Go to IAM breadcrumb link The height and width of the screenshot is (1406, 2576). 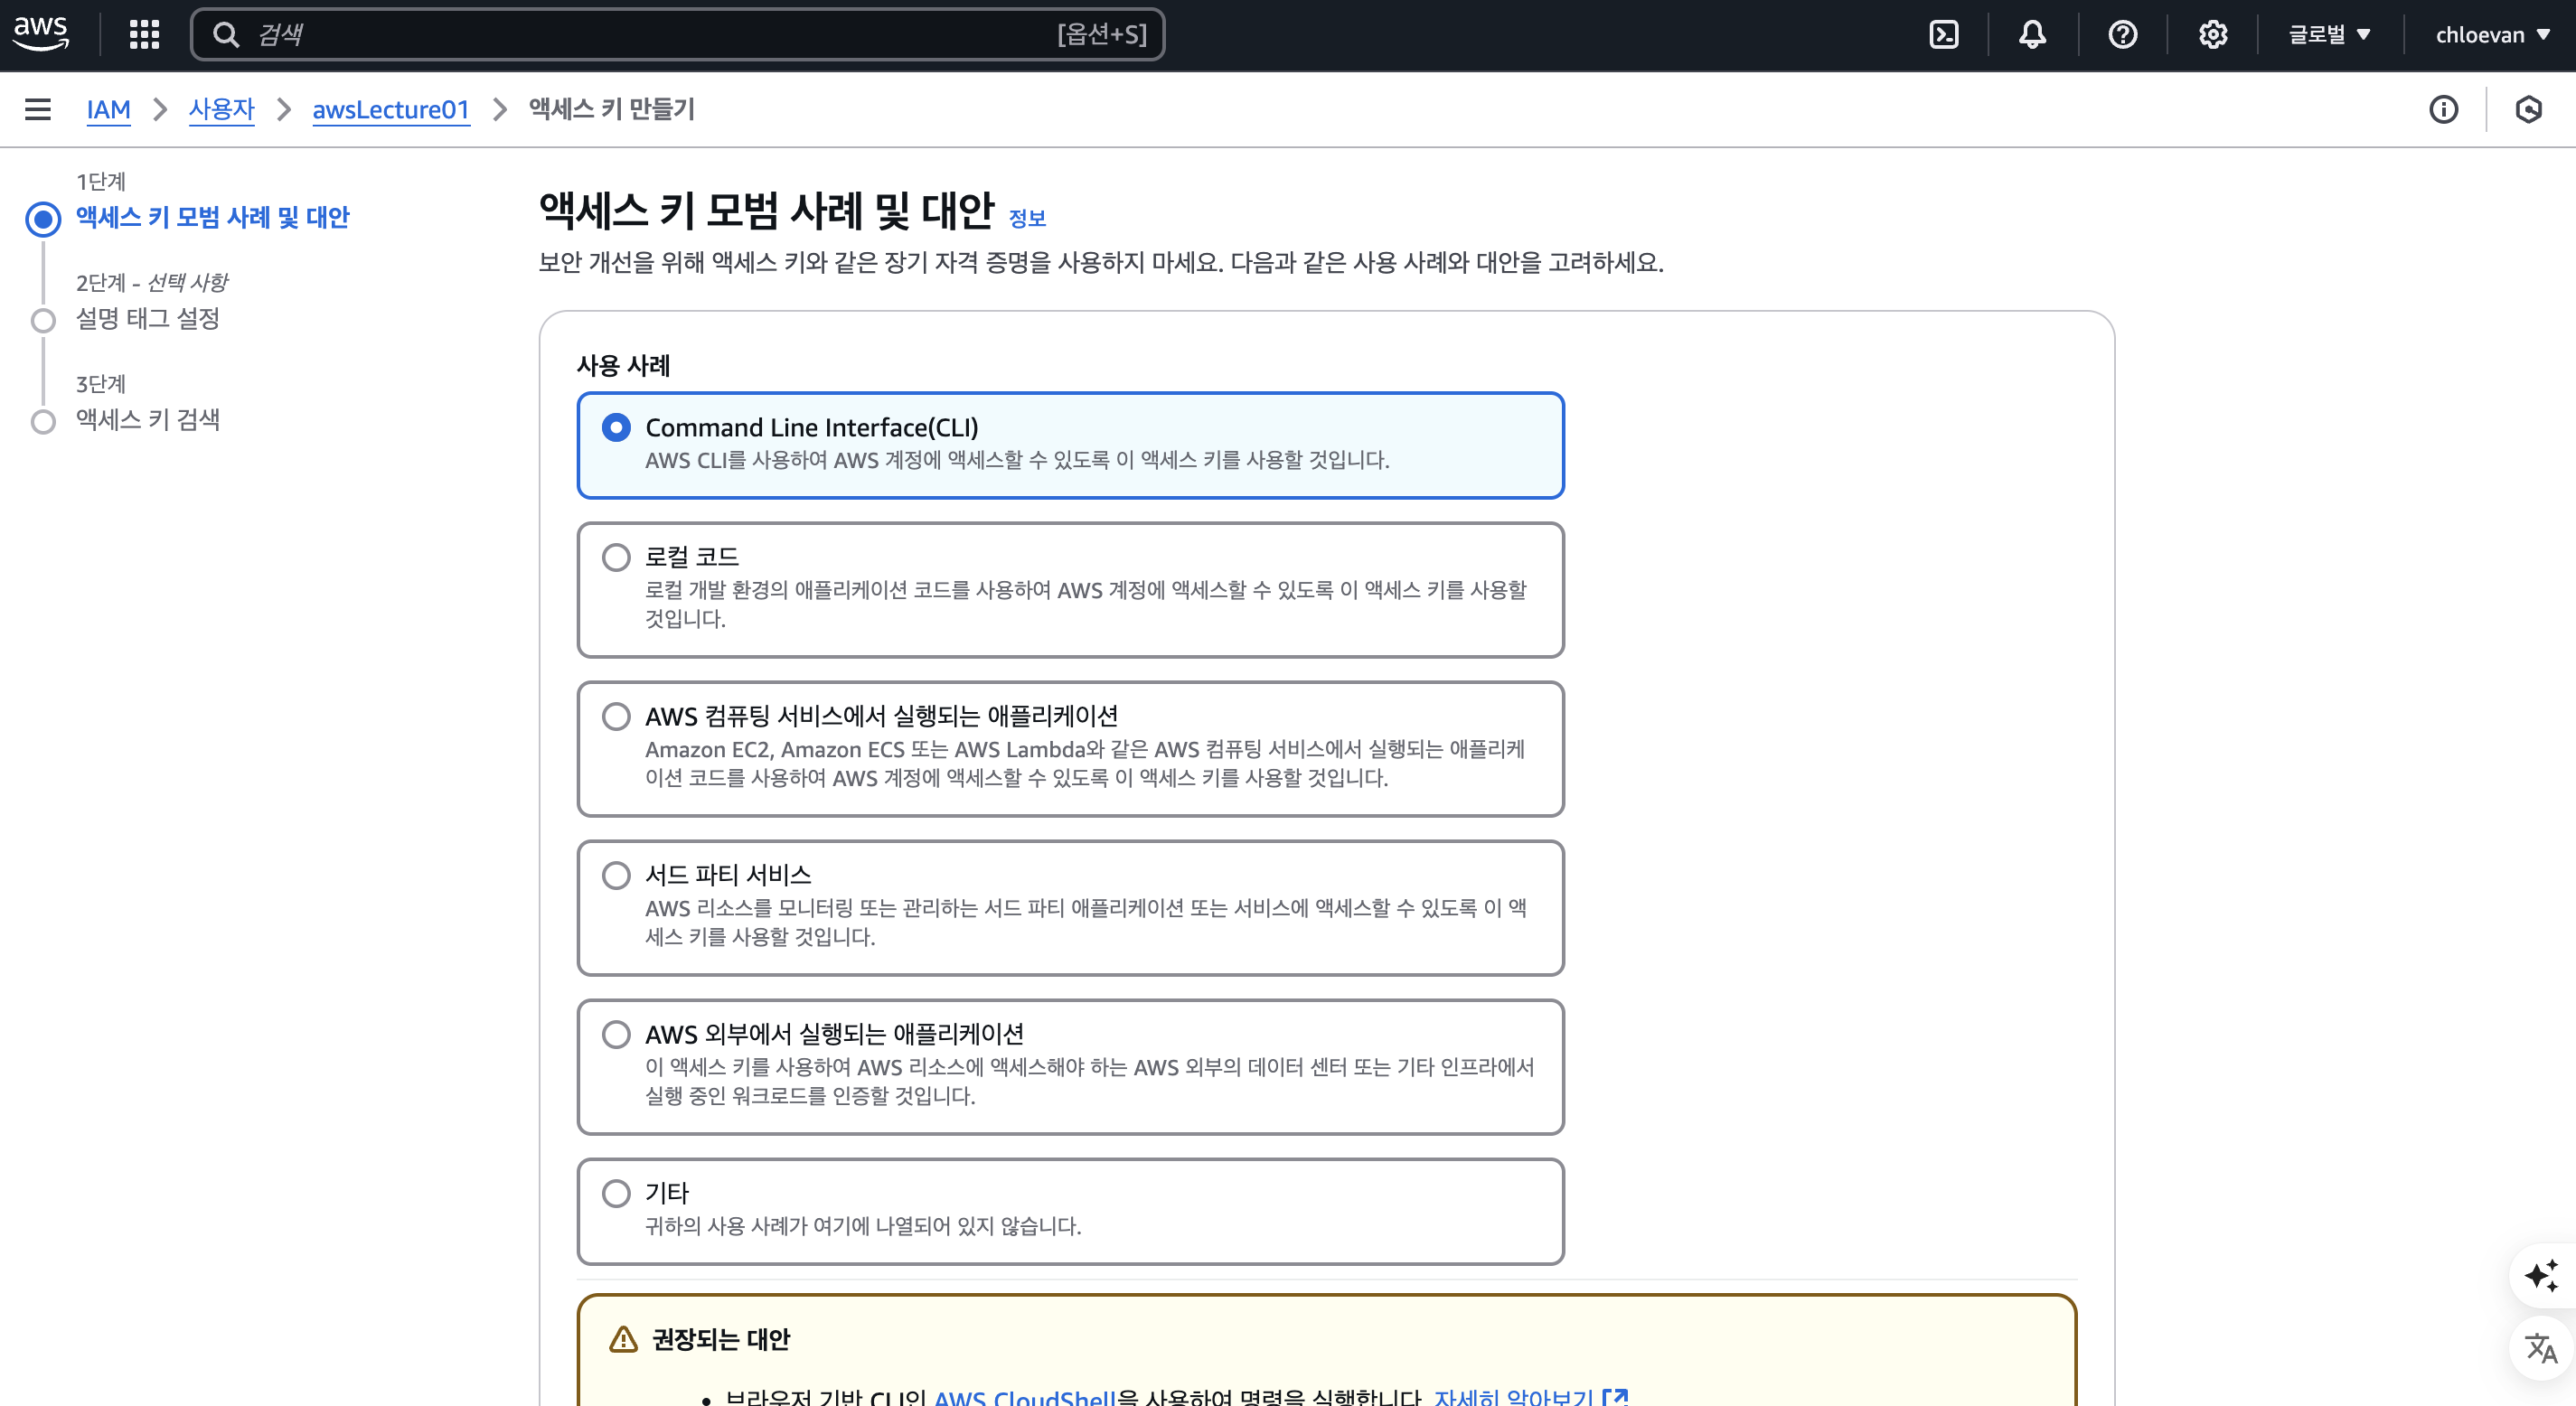click(108, 109)
